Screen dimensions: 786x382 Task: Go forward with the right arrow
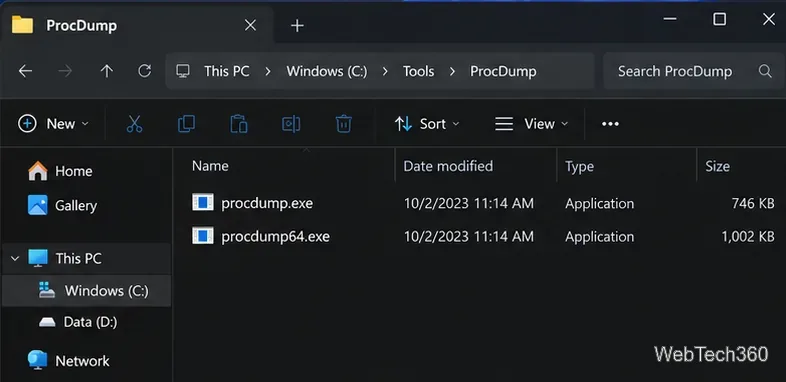[65, 71]
